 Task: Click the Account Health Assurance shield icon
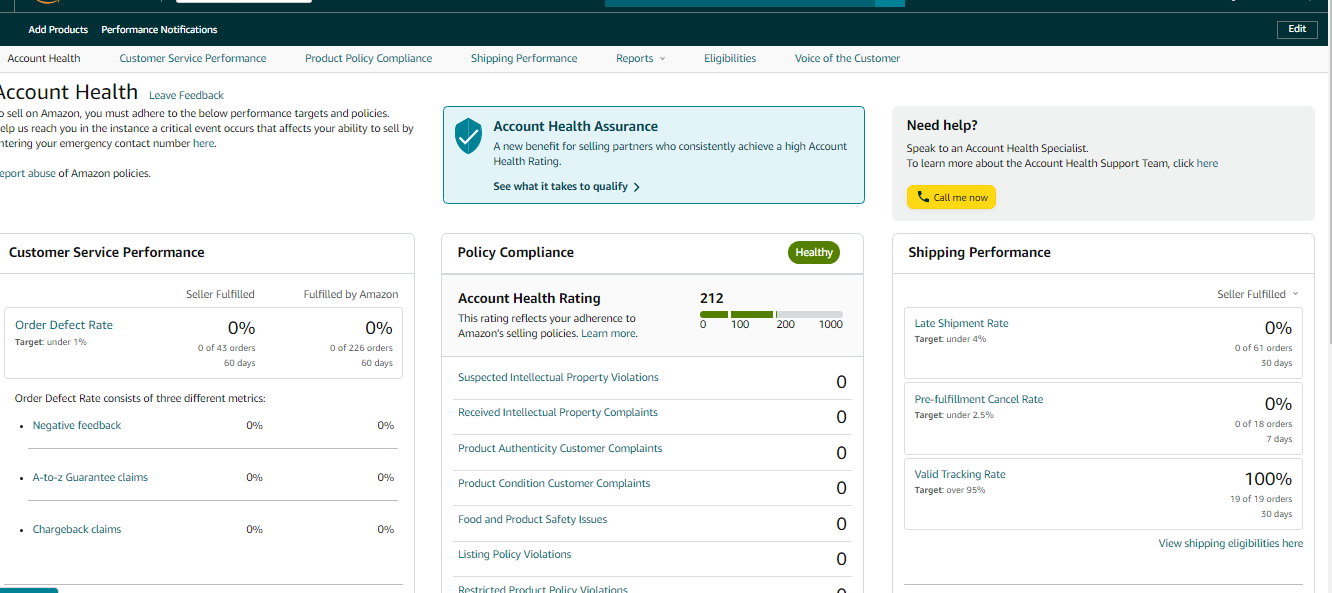tap(468, 136)
